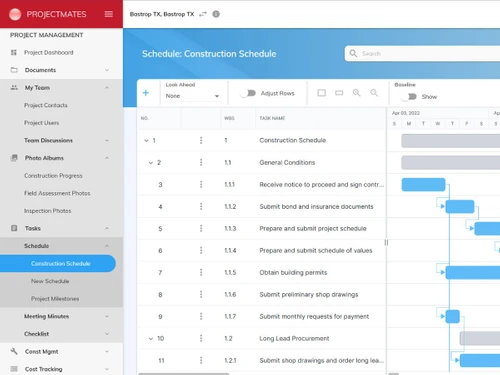Open Inspection Photos album

(x=47, y=211)
